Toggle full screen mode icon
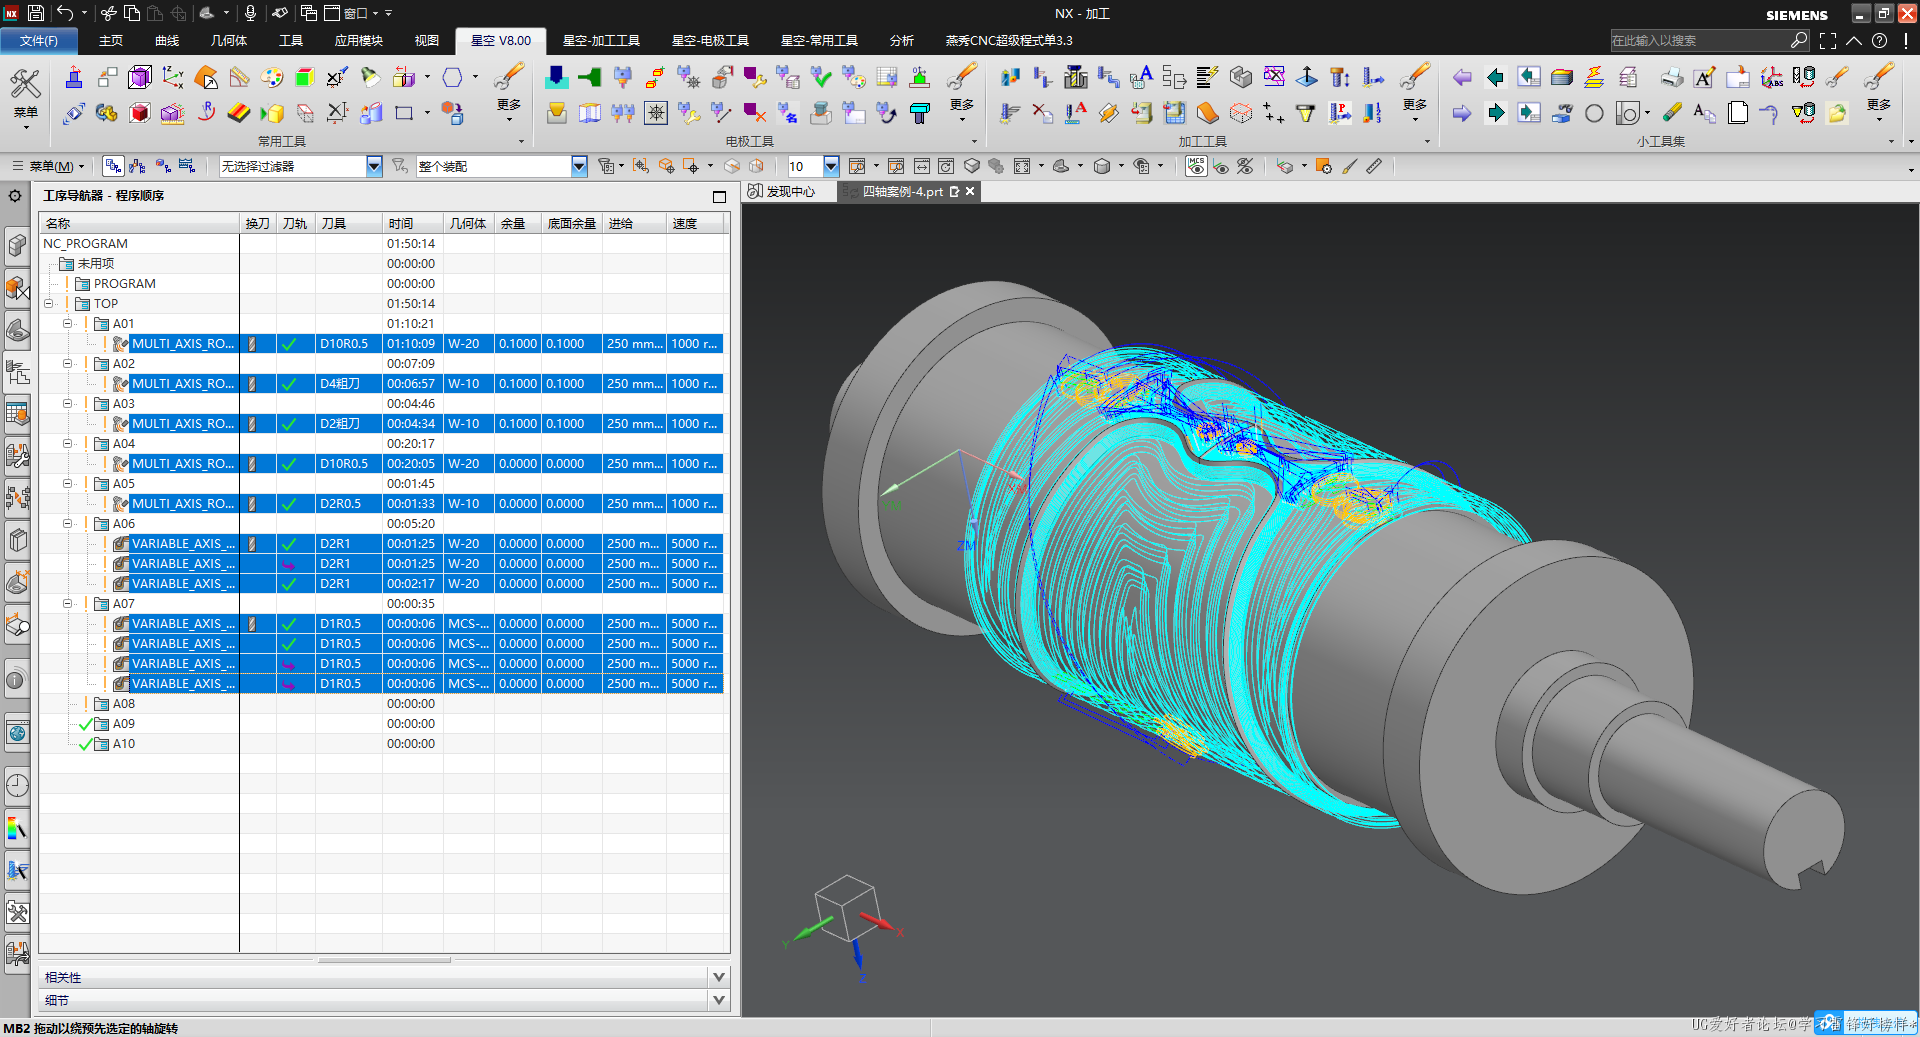Image resolution: width=1920 pixels, height=1037 pixels. pos(1828,40)
